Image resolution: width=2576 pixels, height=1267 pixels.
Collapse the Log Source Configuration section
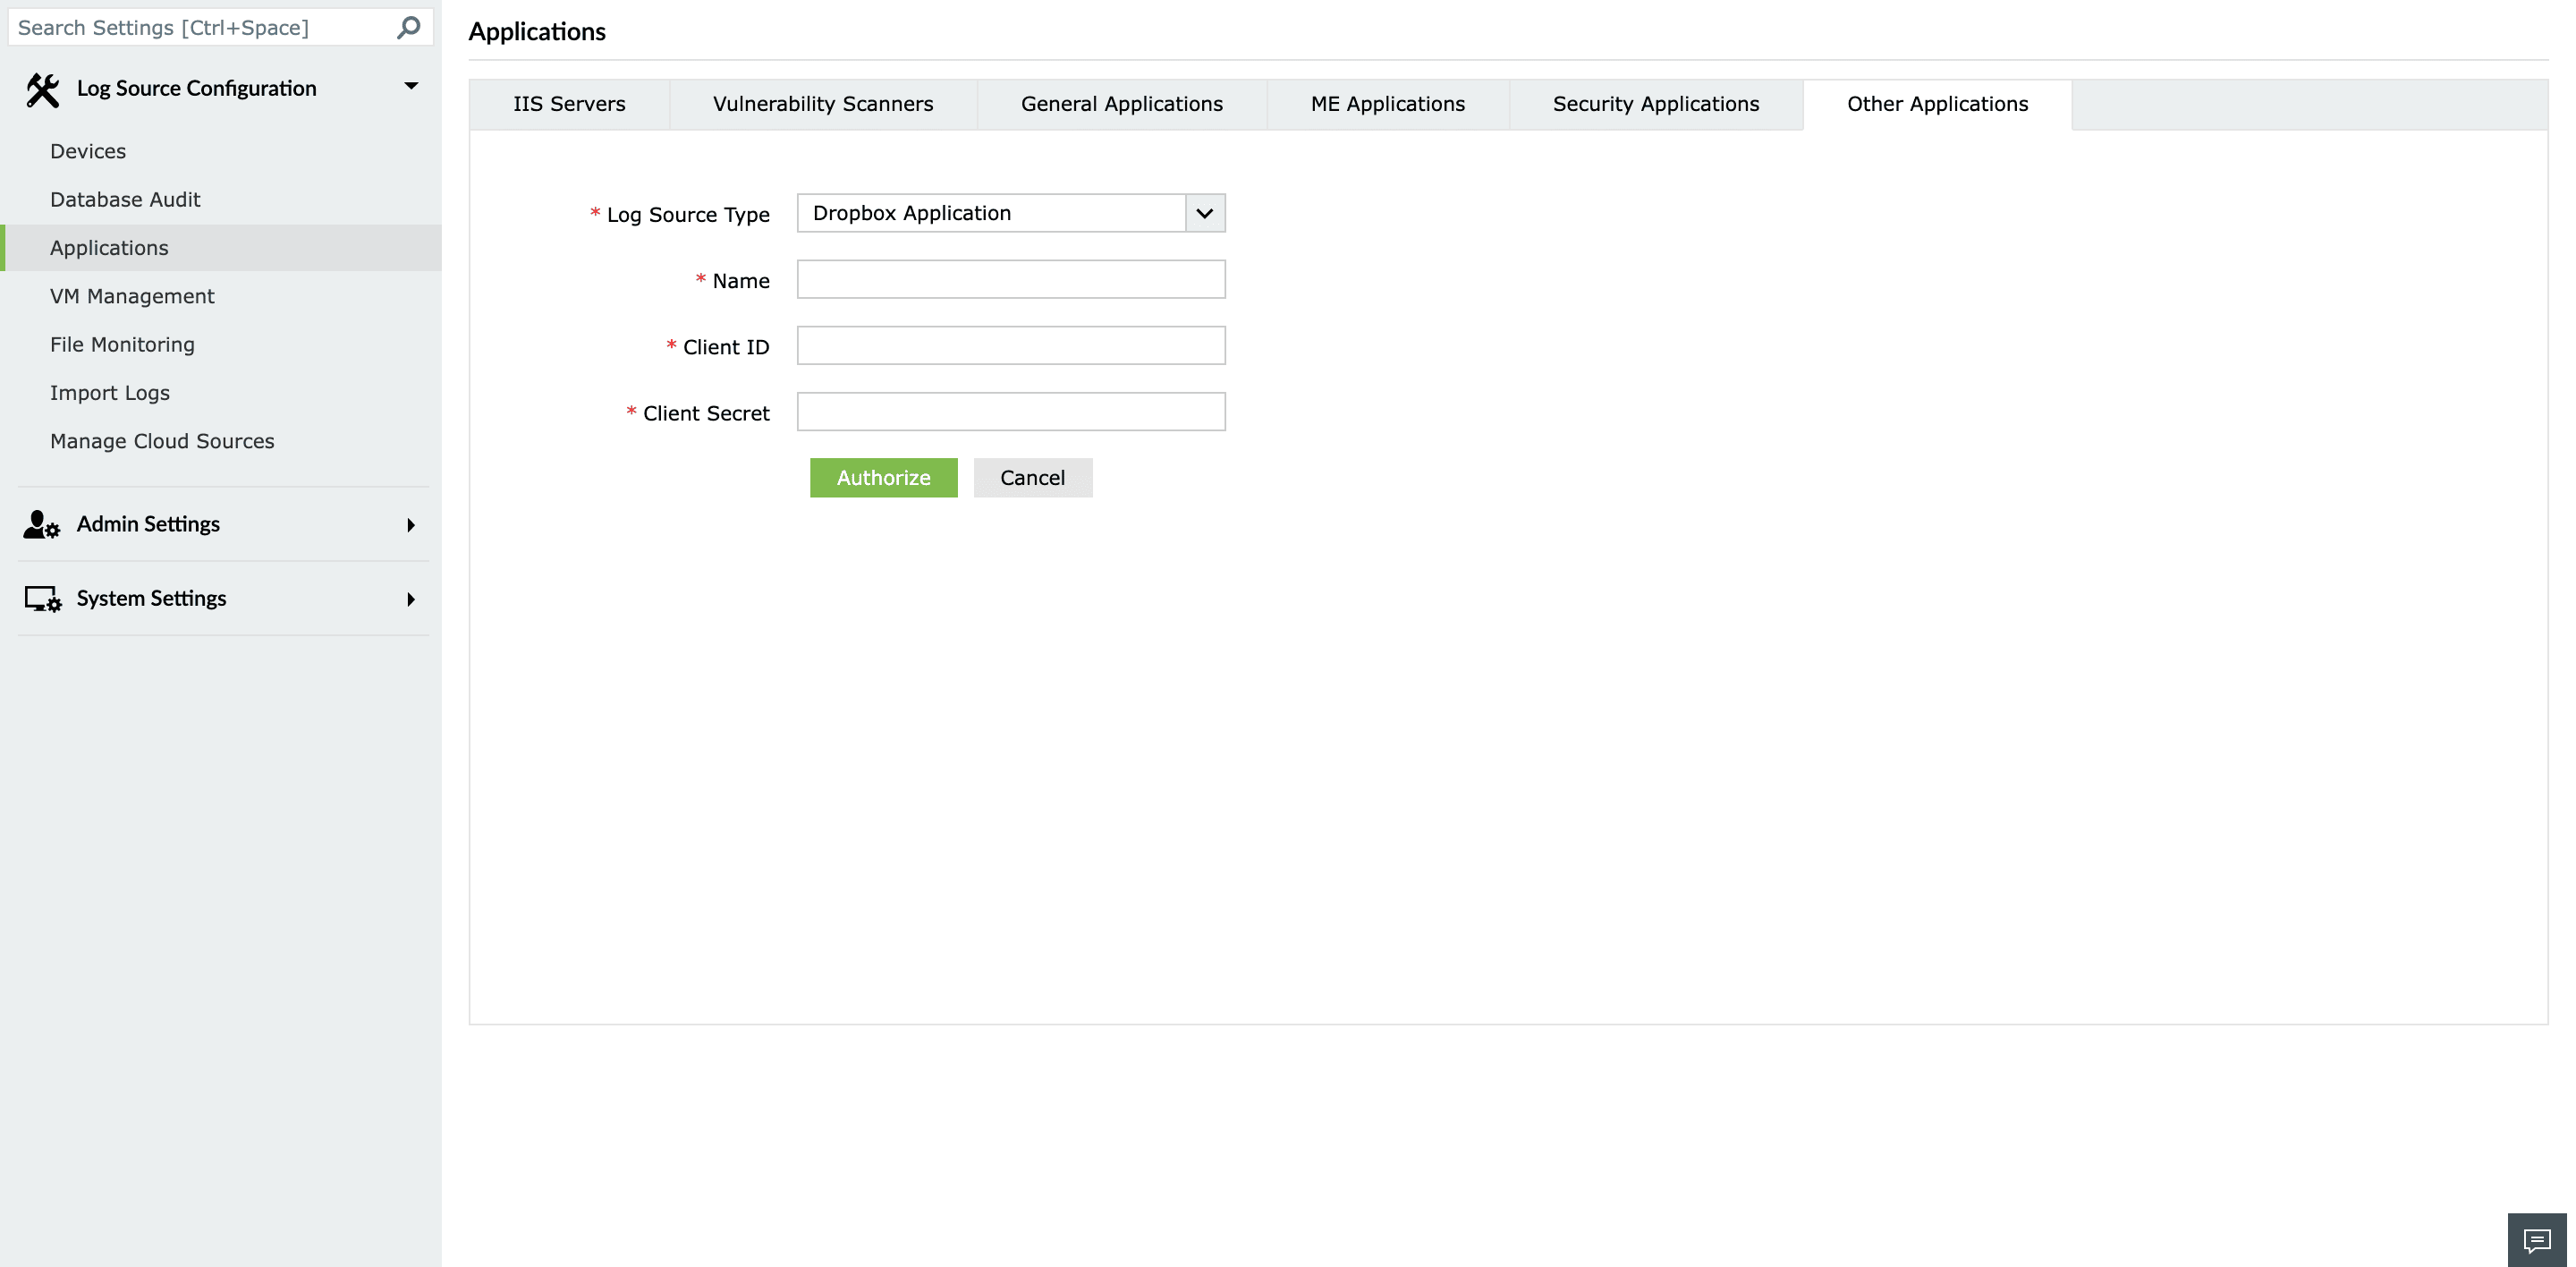[410, 87]
